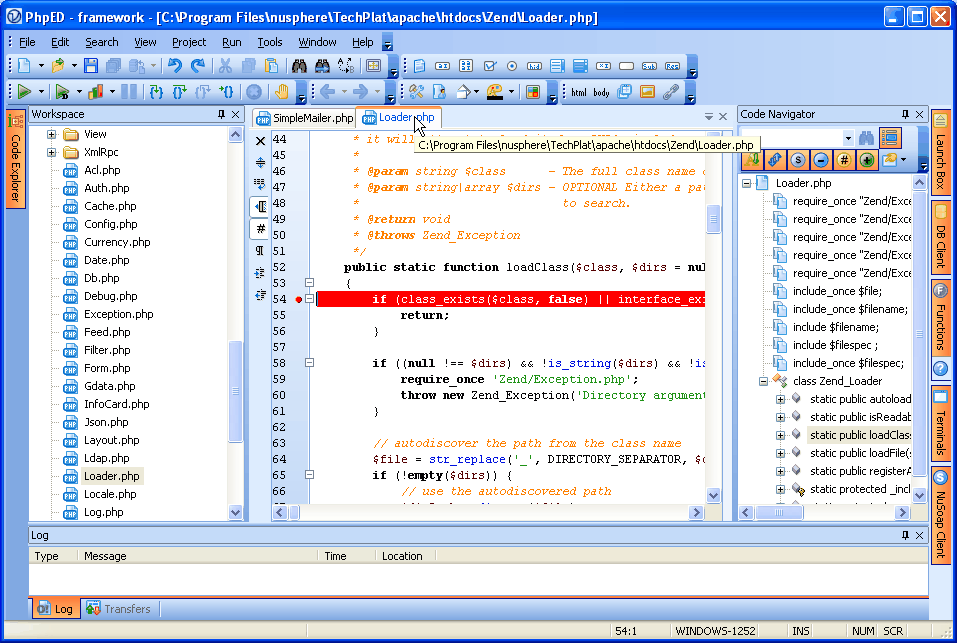Open the Tools menu
Screen dimensions: 957x643
point(270,42)
